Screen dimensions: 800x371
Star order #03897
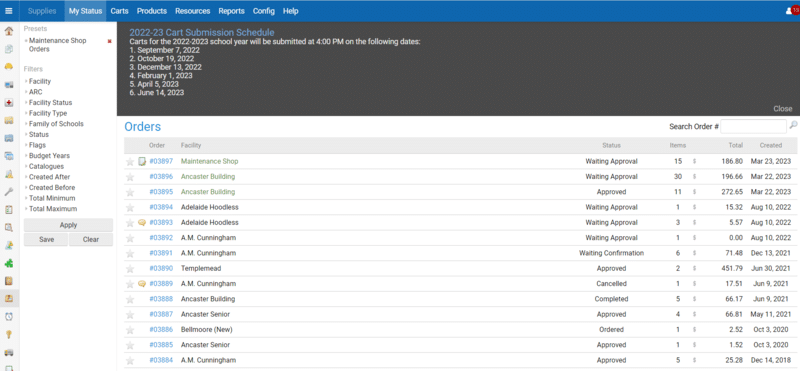[x=130, y=162]
